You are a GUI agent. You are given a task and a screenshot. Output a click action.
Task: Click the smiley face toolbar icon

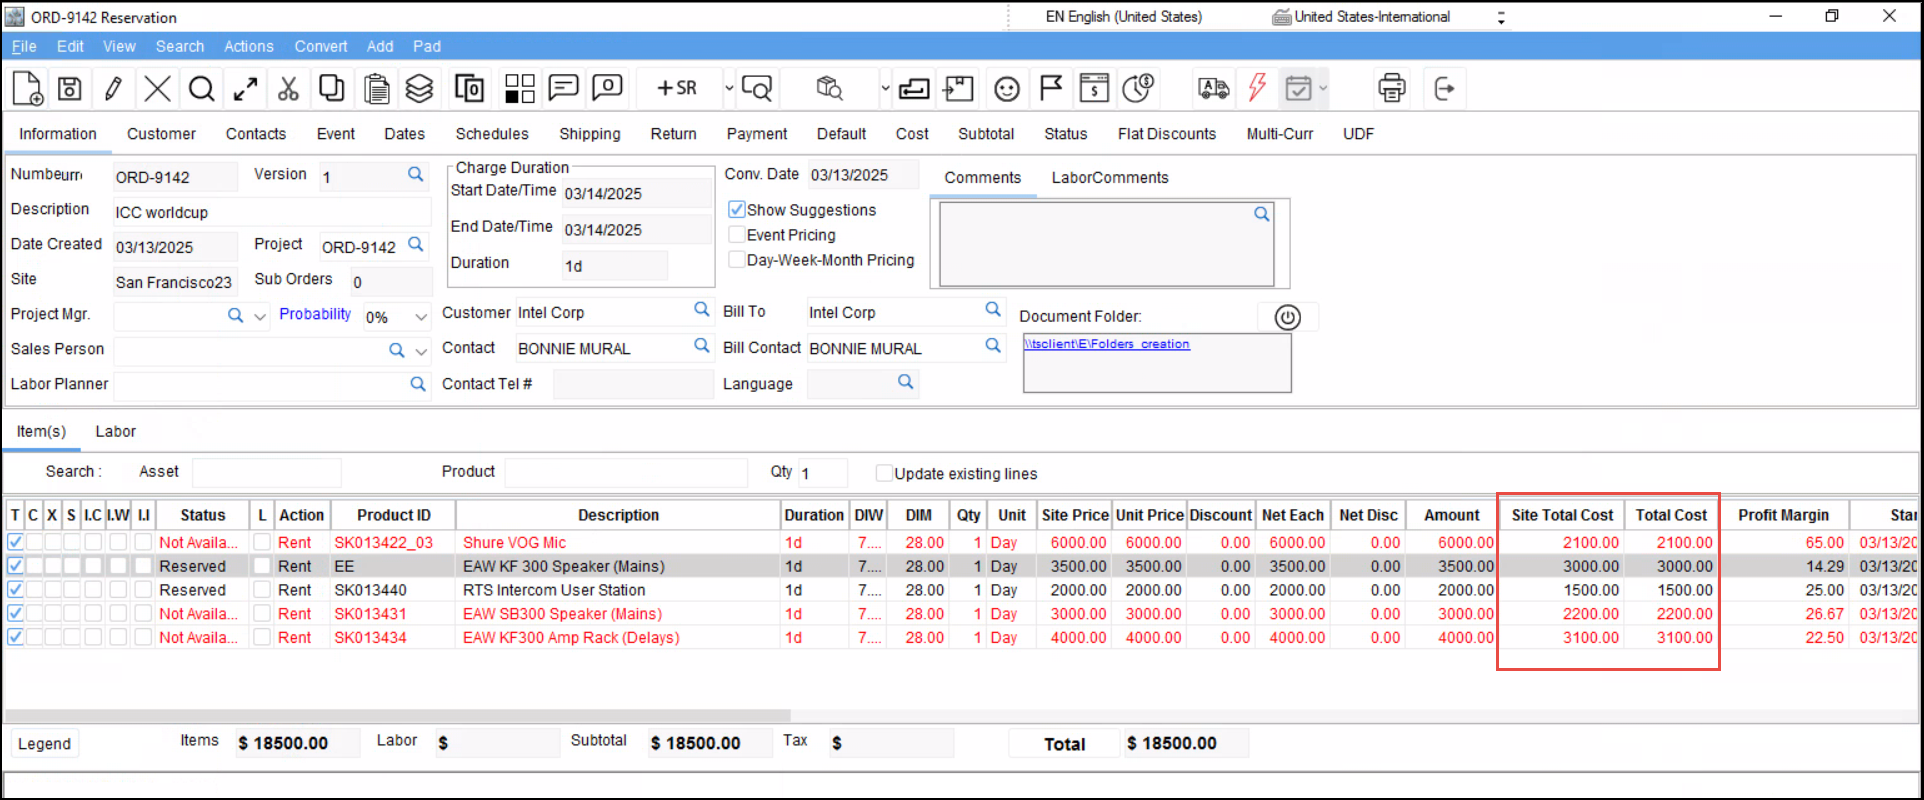click(x=1006, y=89)
